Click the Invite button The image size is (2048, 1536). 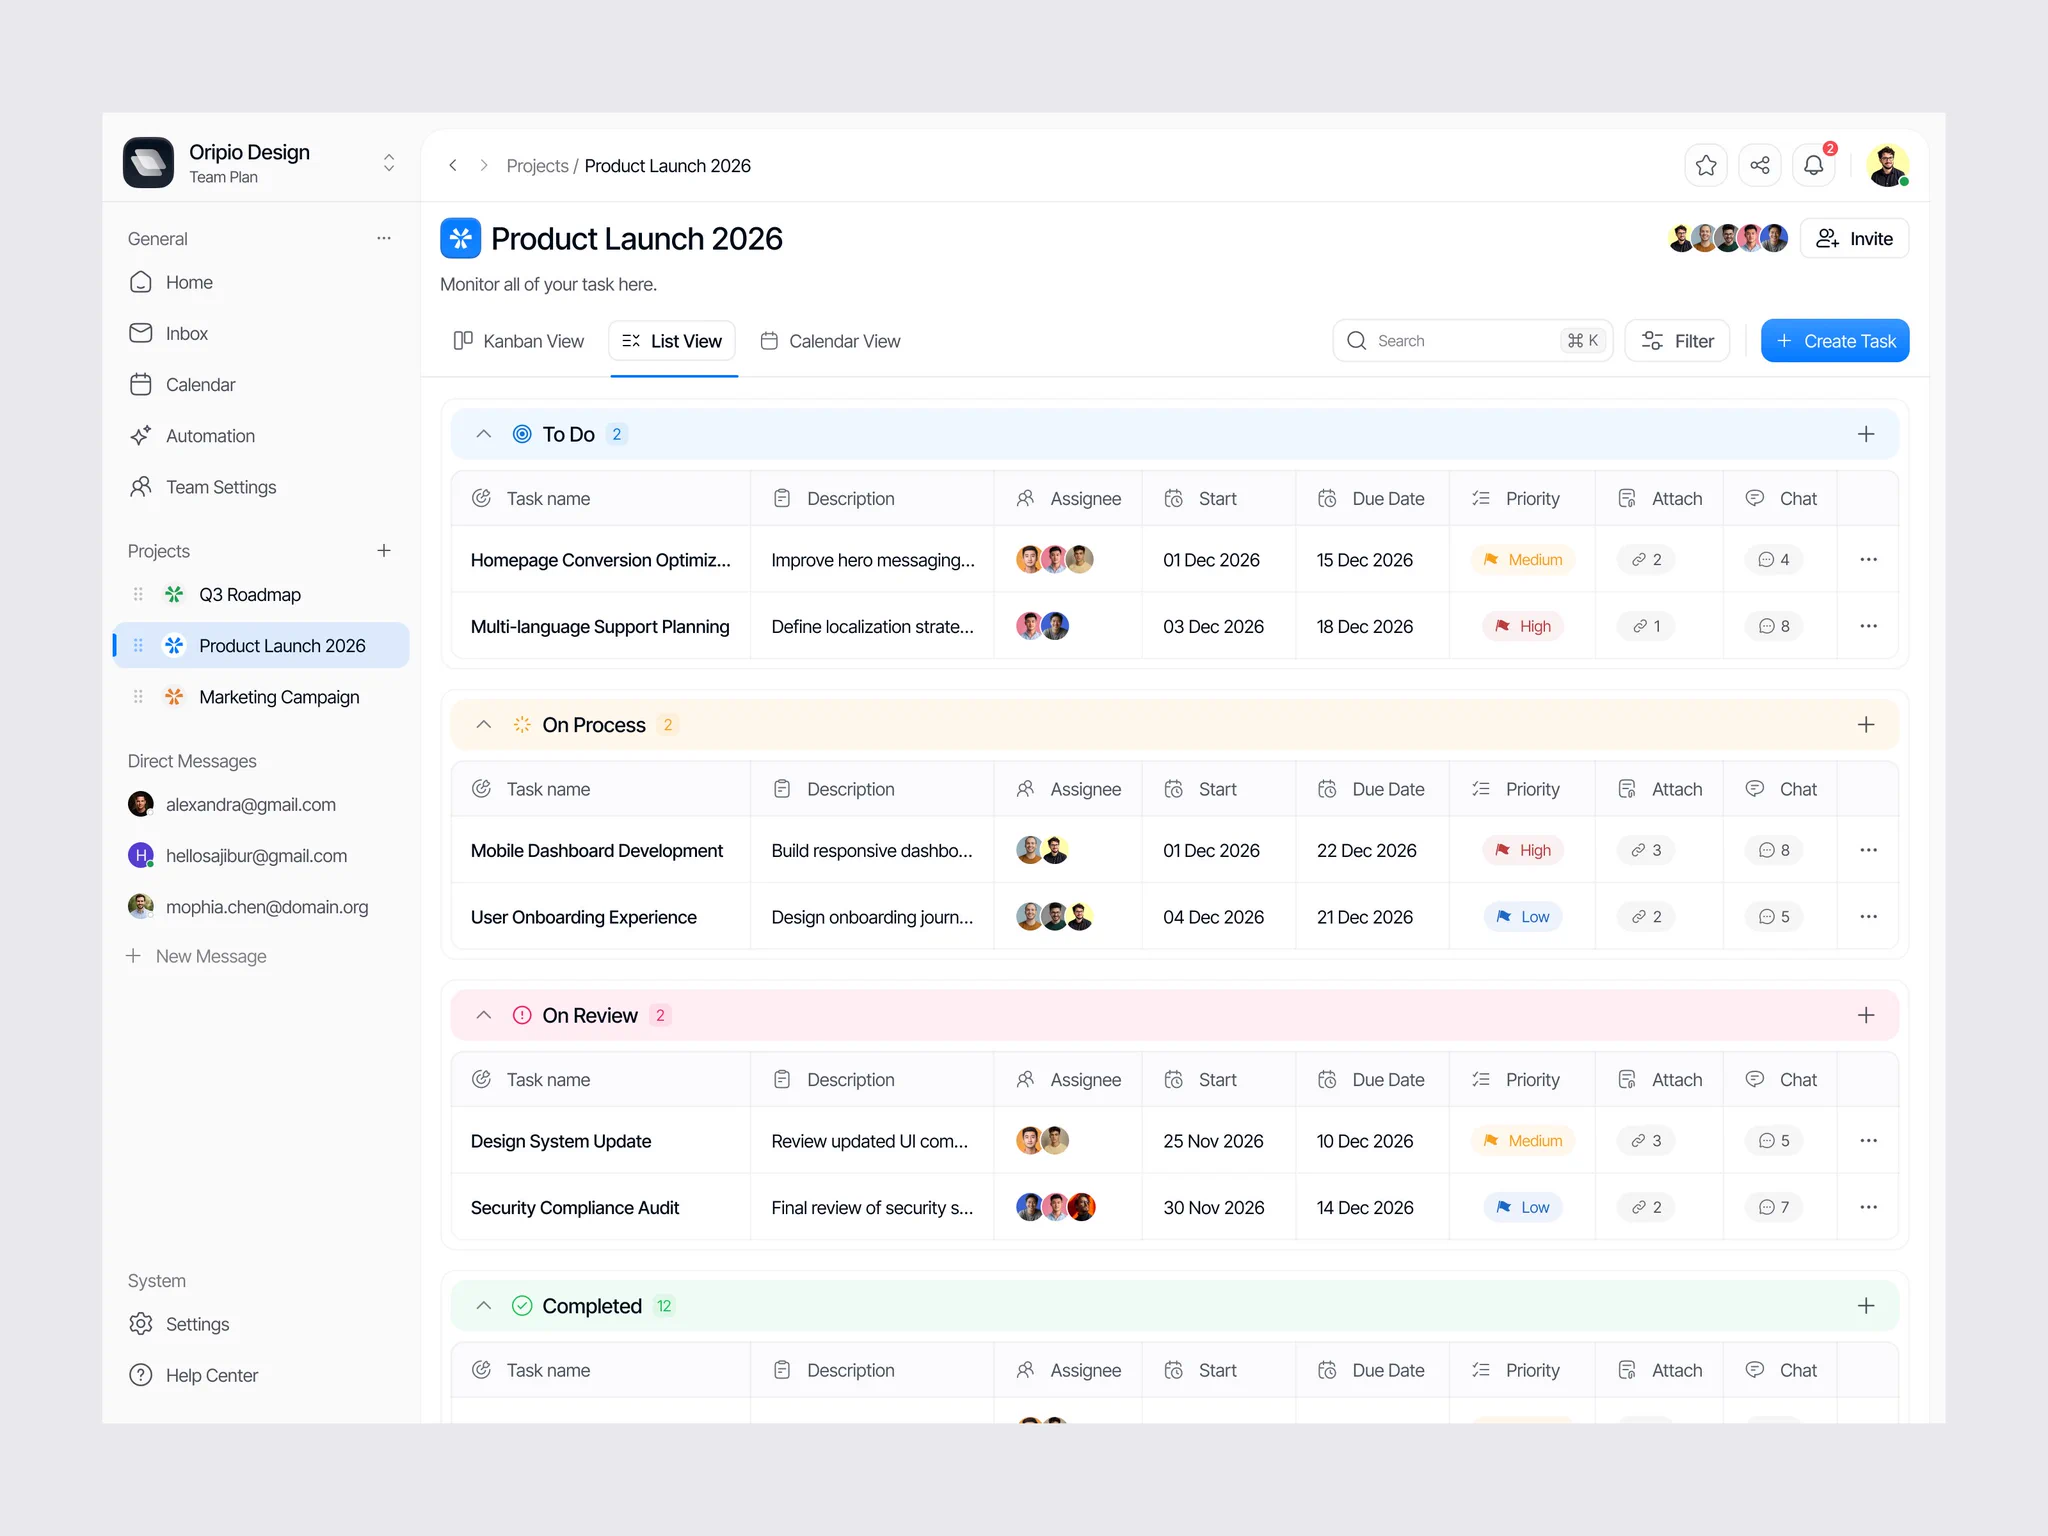point(1854,239)
